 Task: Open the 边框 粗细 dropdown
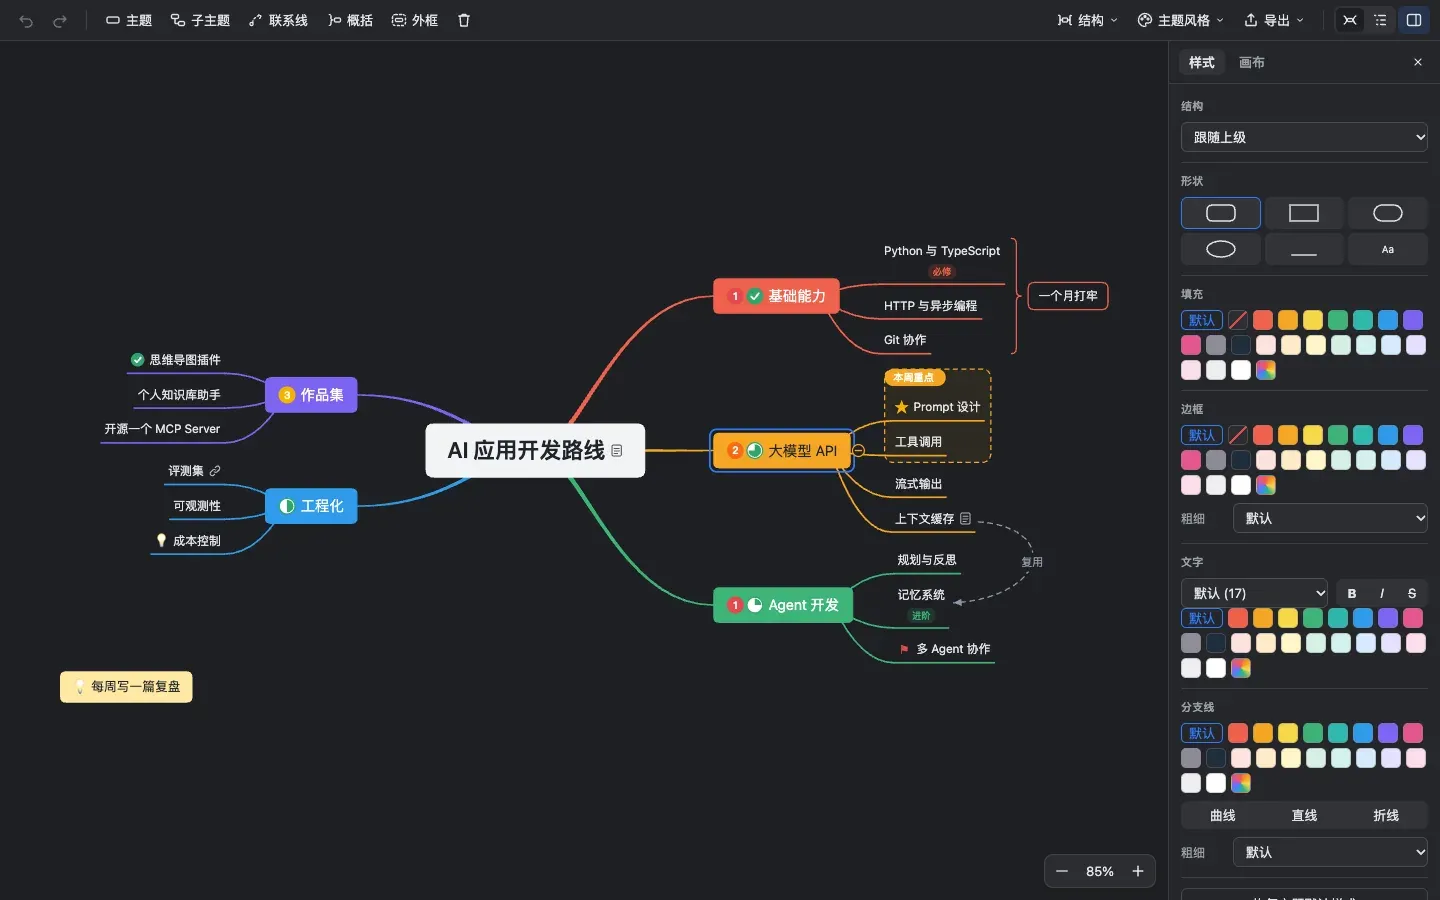pos(1330,518)
